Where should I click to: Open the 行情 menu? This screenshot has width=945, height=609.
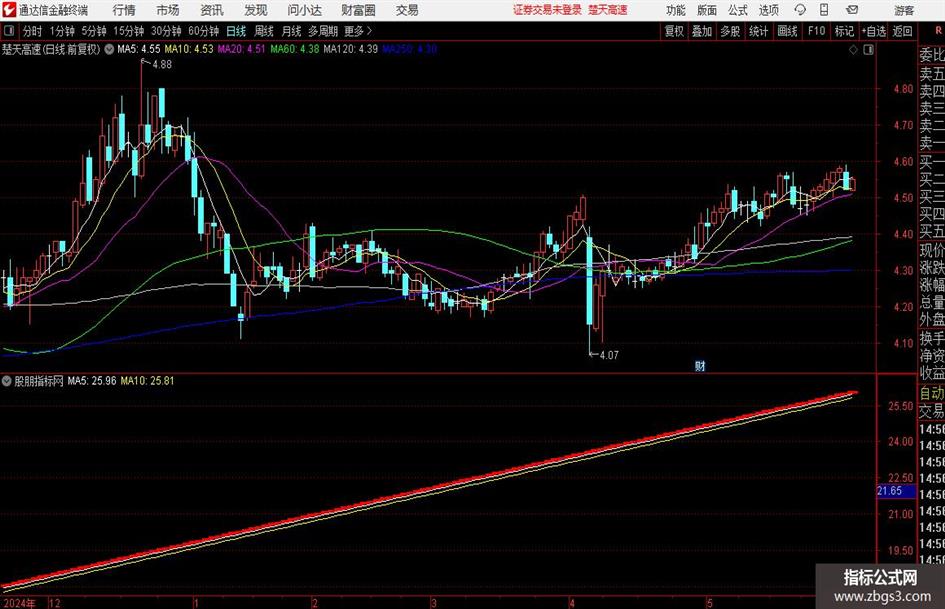pos(124,10)
